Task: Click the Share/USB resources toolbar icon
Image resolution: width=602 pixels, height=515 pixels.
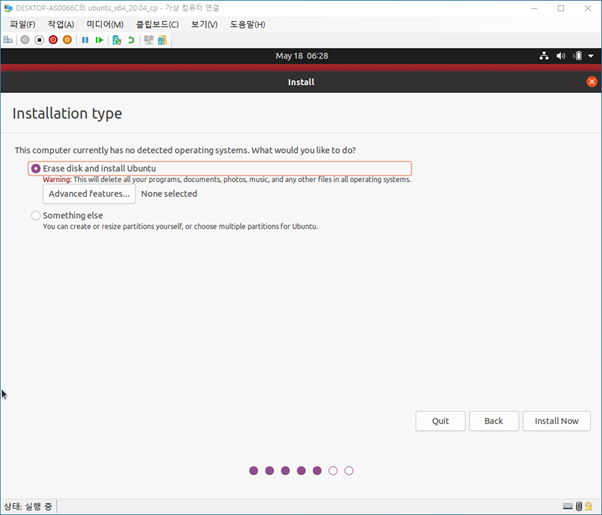Action: pyautogui.click(x=162, y=40)
